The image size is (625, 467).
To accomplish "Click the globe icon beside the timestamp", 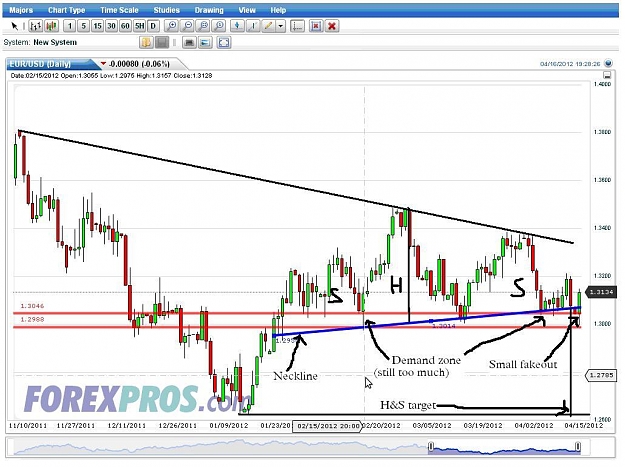I will (608, 63).
